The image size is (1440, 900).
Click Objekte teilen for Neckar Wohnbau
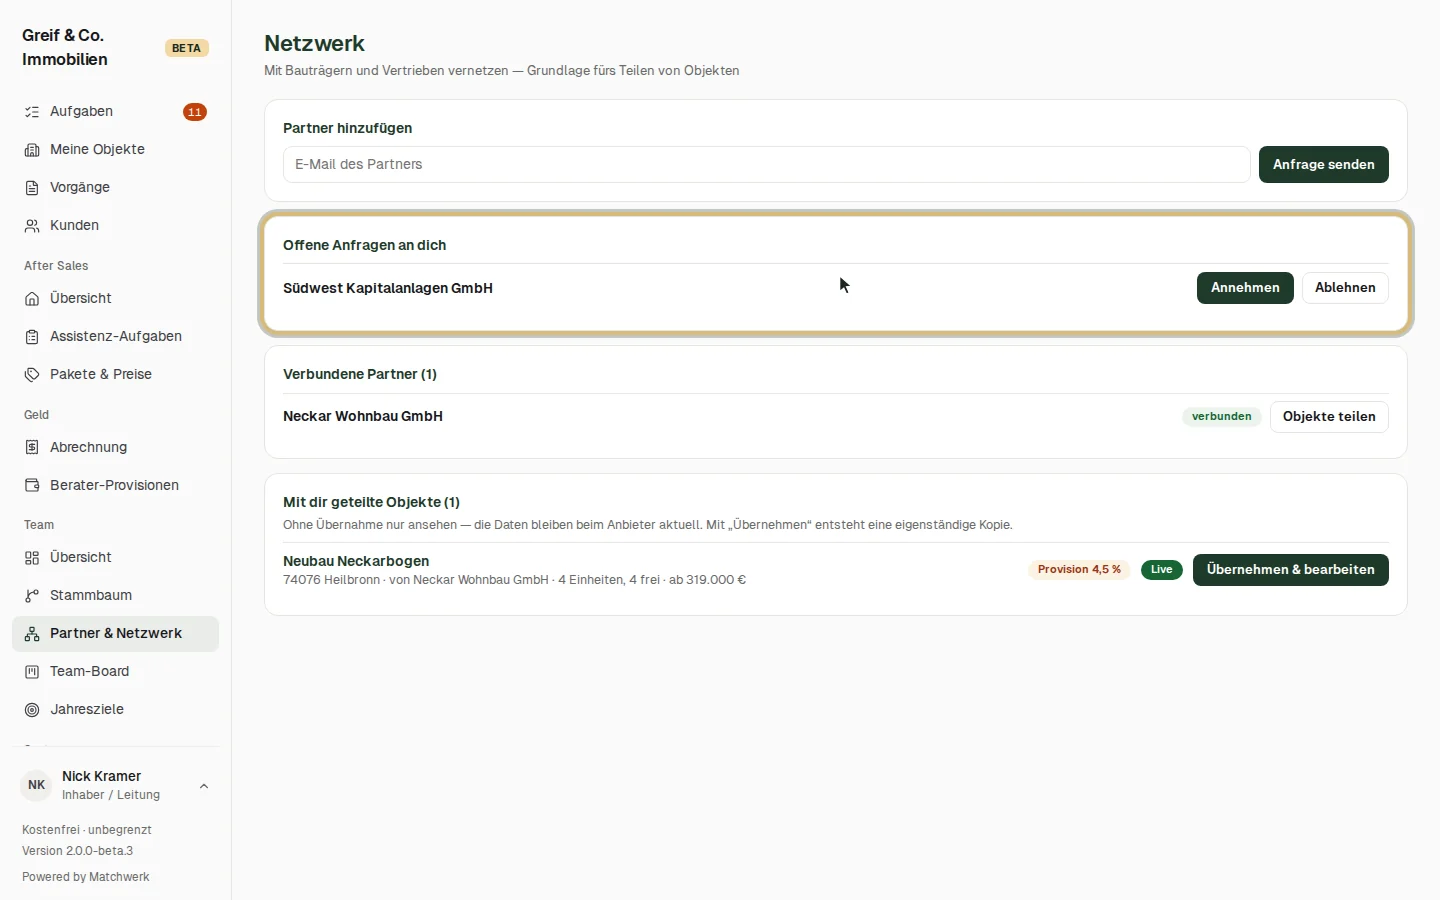click(x=1329, y=417)
